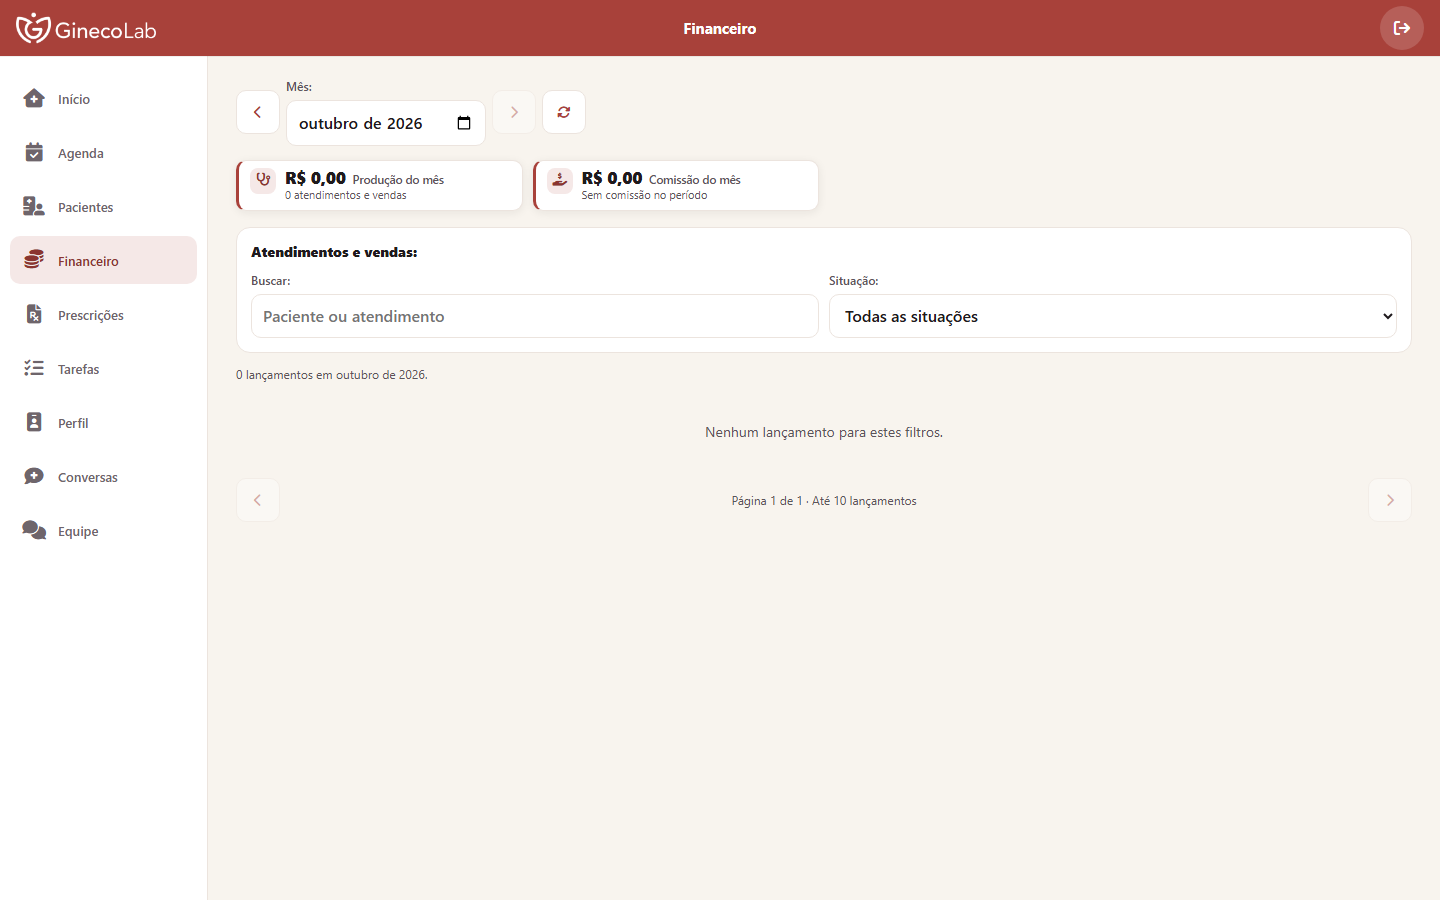Screen dimensions: 1440x900
Task: Click the Tarefas checklist icon
Action: pyautogui.click(x=34, y=368)
